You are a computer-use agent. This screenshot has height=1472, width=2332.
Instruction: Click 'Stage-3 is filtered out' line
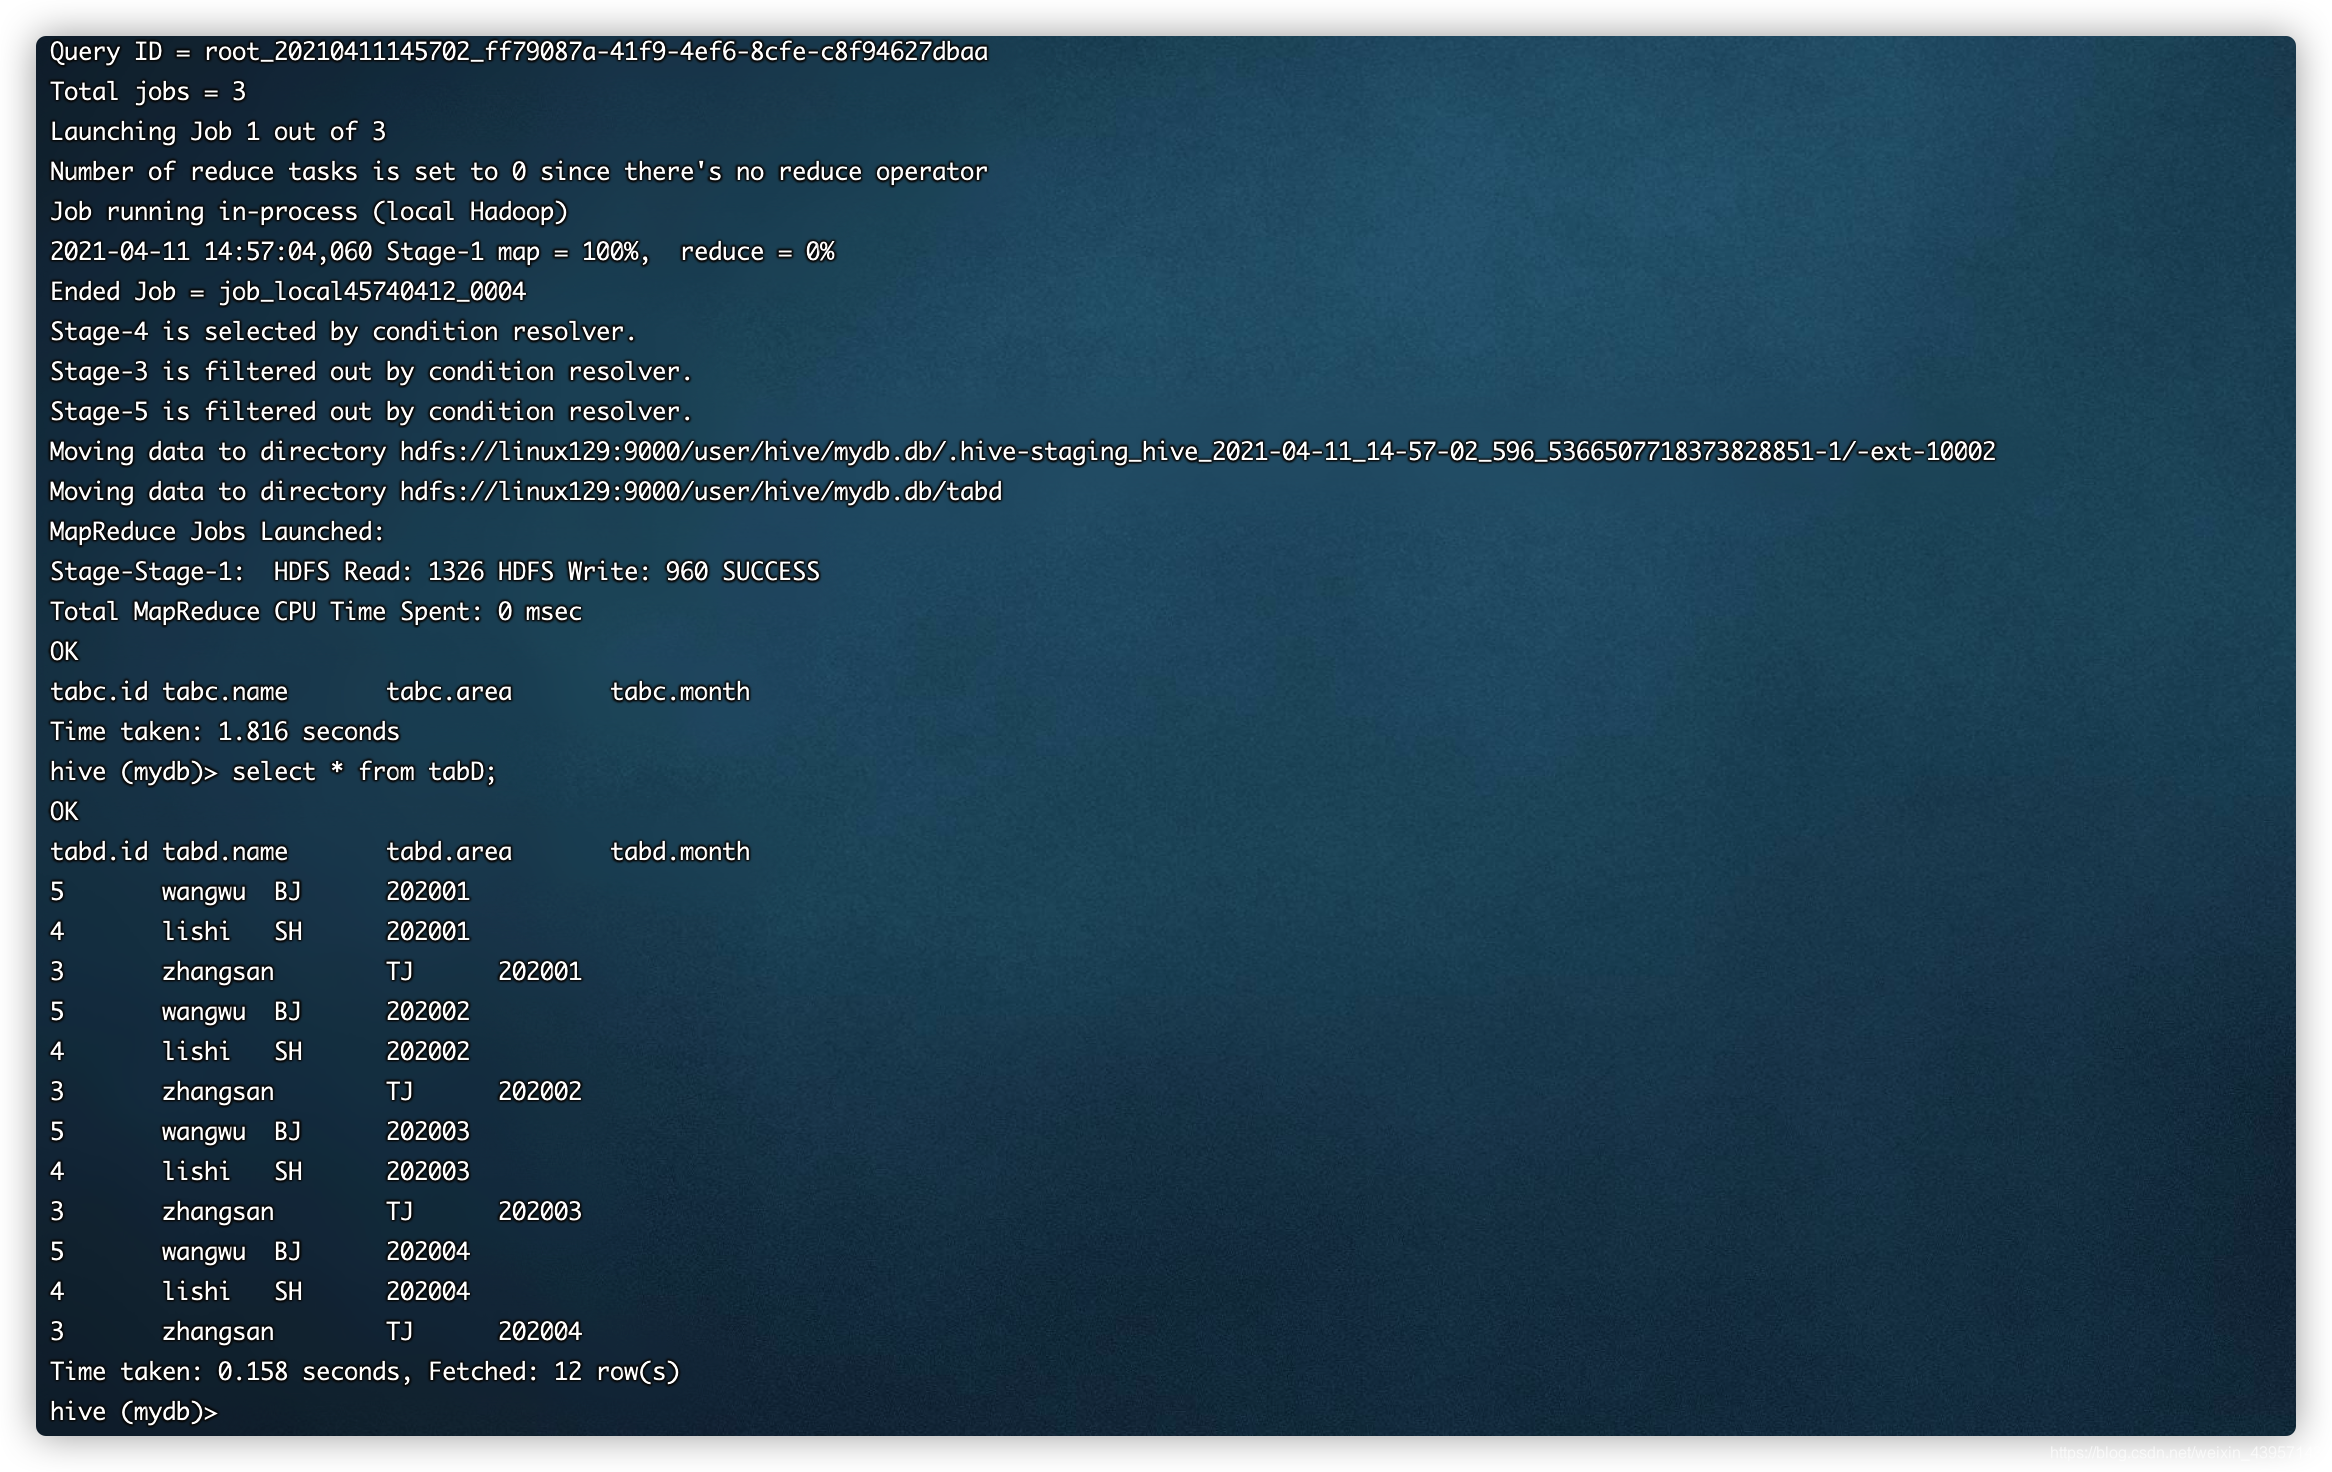371,372
